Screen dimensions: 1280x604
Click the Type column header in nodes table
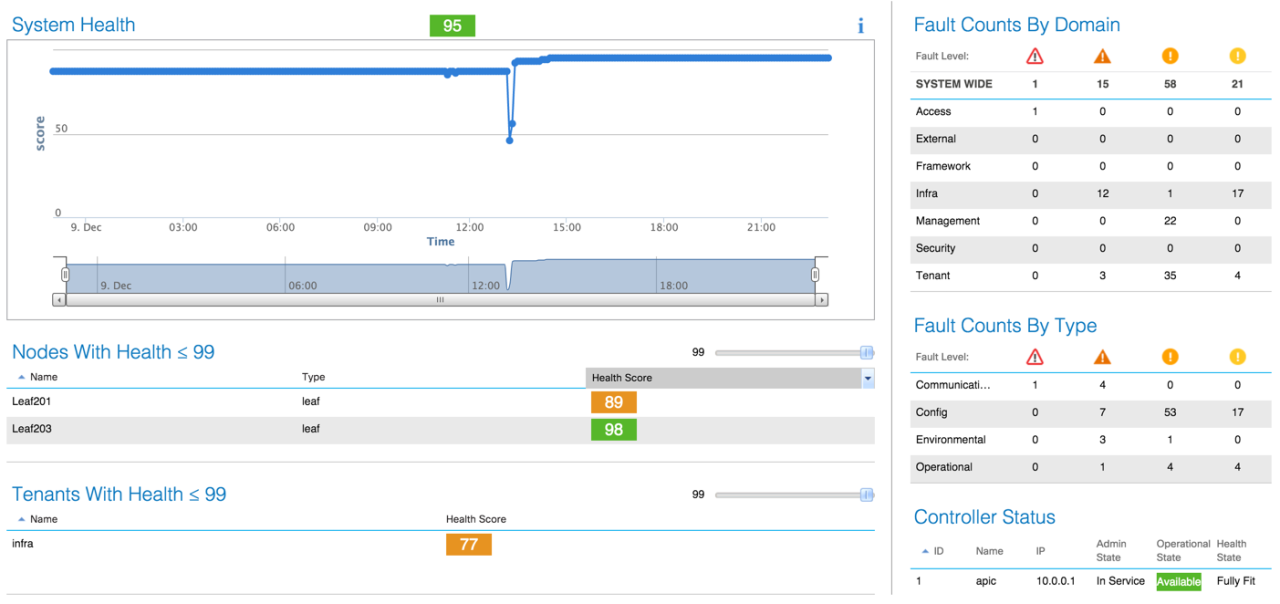pos(313,377)
